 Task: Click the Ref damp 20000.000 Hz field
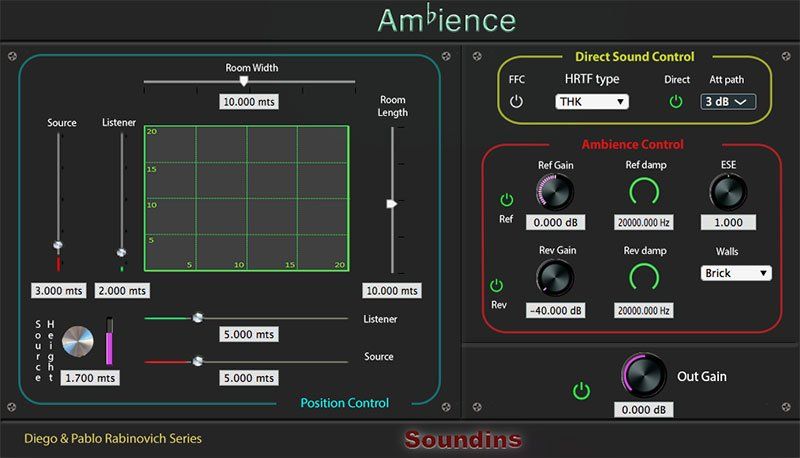pos(643,222)
